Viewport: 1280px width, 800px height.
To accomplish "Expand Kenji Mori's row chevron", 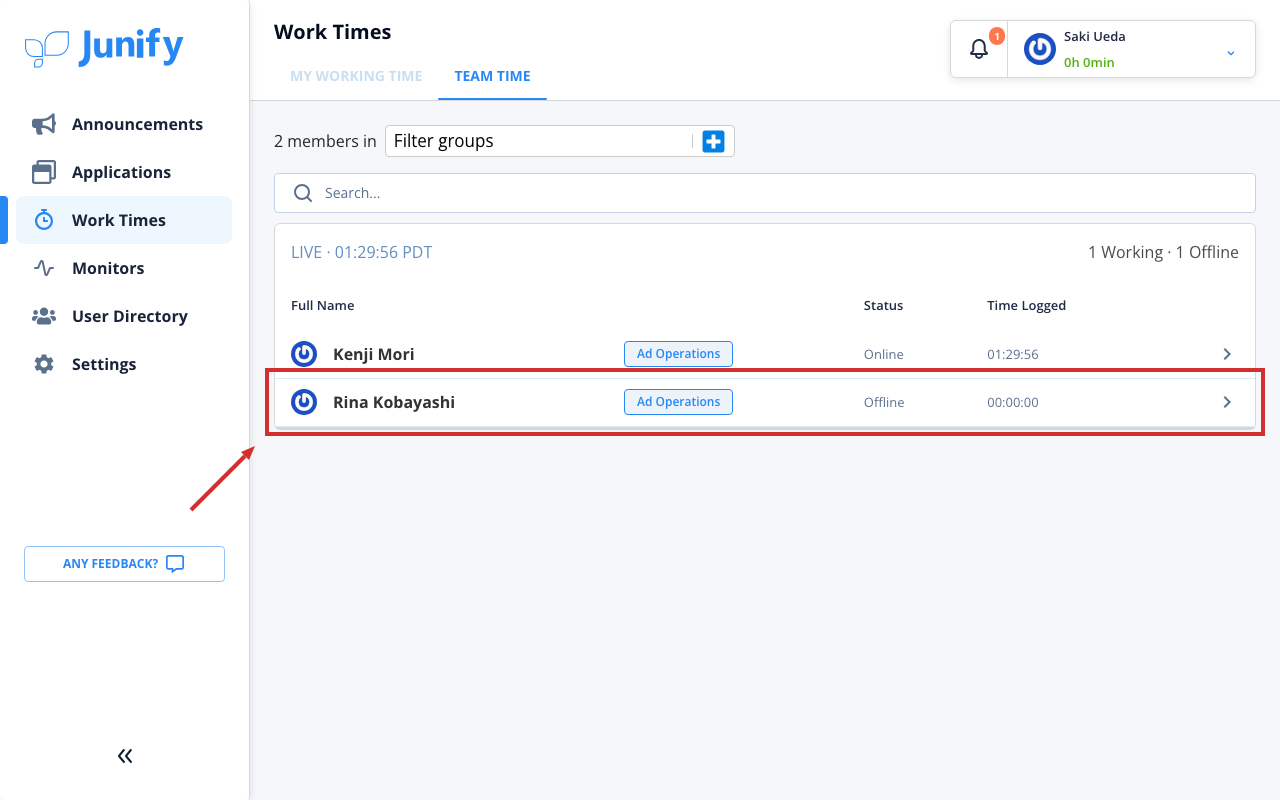I will (x=1227, y=354).
